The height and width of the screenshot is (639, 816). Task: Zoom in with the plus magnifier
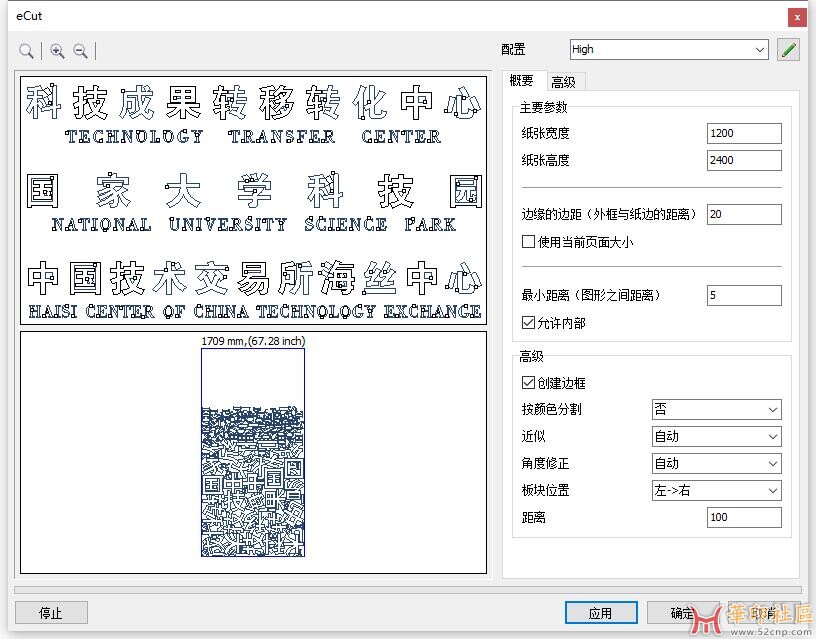click(57, 50)
